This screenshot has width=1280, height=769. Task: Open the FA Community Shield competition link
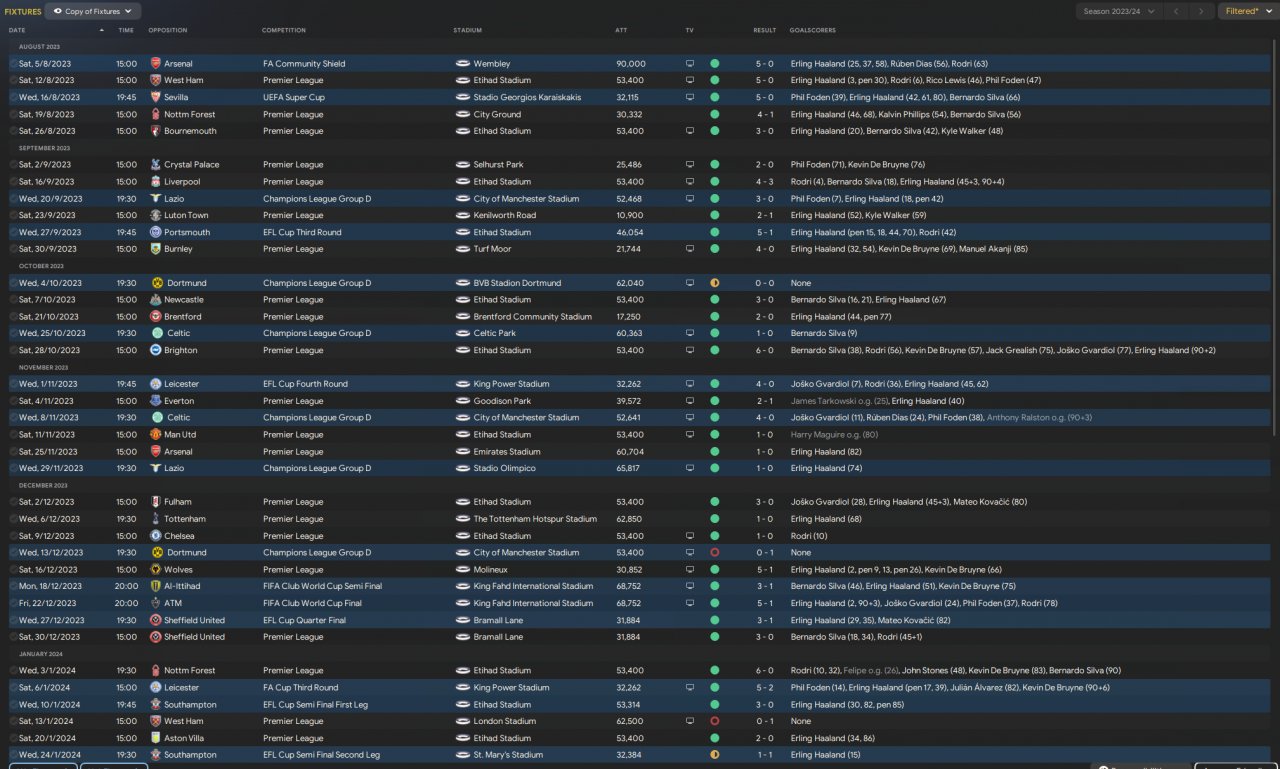point(304,64)
